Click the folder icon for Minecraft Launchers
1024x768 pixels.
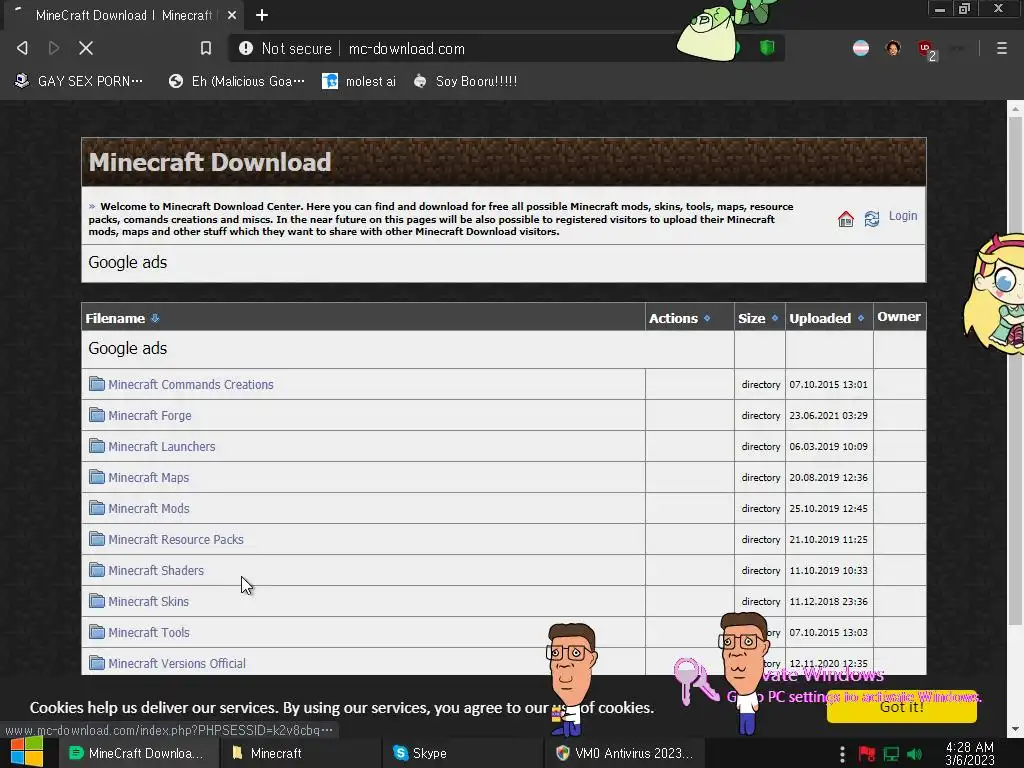click(97, 446)
